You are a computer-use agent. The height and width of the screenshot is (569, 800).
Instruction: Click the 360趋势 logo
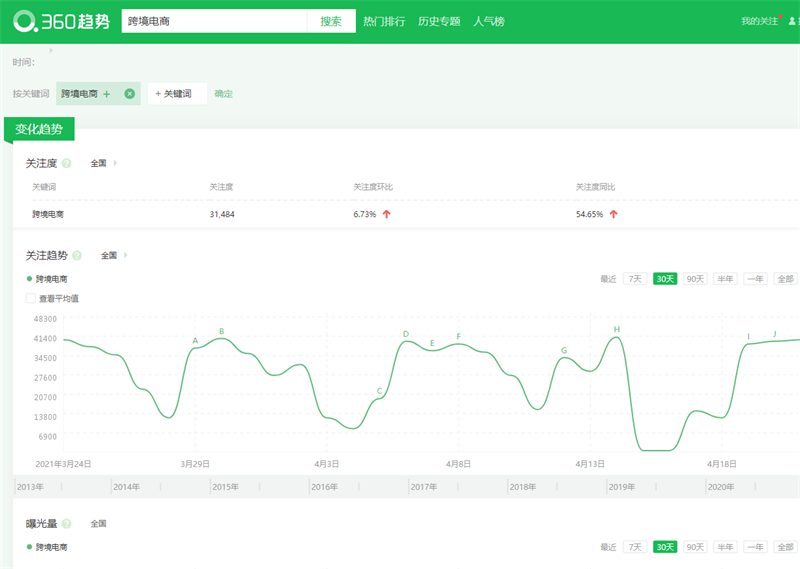coord(61,21)
